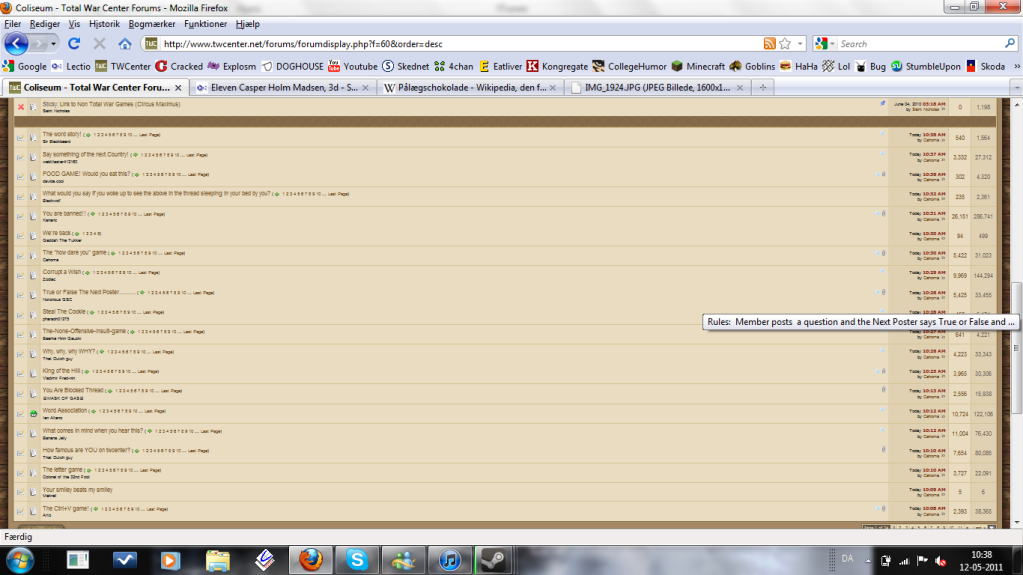Click the URL address bar field
1023x575 pixels.
(450, 44)
